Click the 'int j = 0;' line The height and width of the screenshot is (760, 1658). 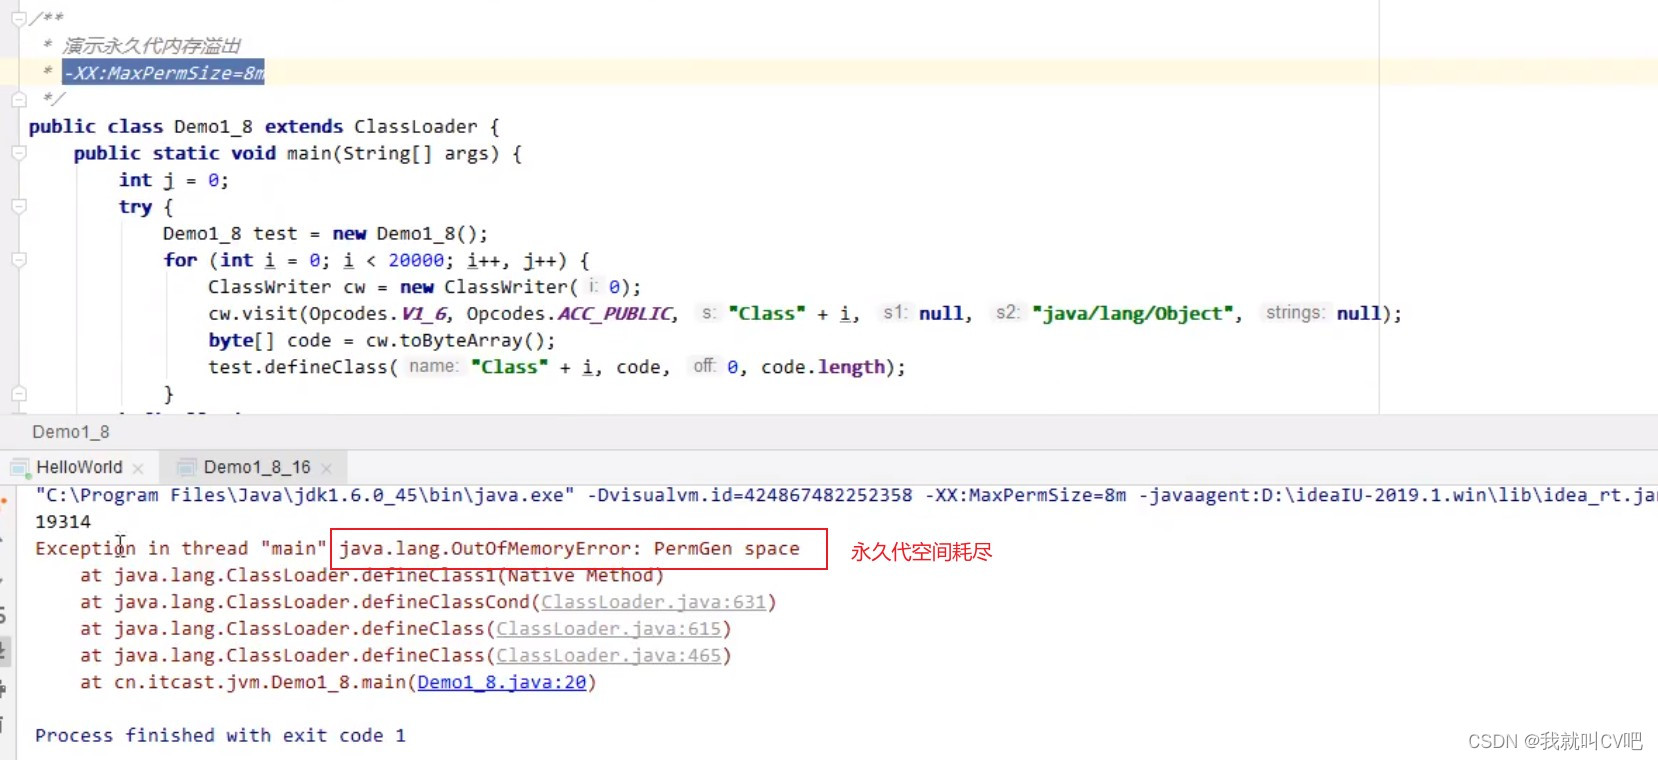click(x=174, y=180)
